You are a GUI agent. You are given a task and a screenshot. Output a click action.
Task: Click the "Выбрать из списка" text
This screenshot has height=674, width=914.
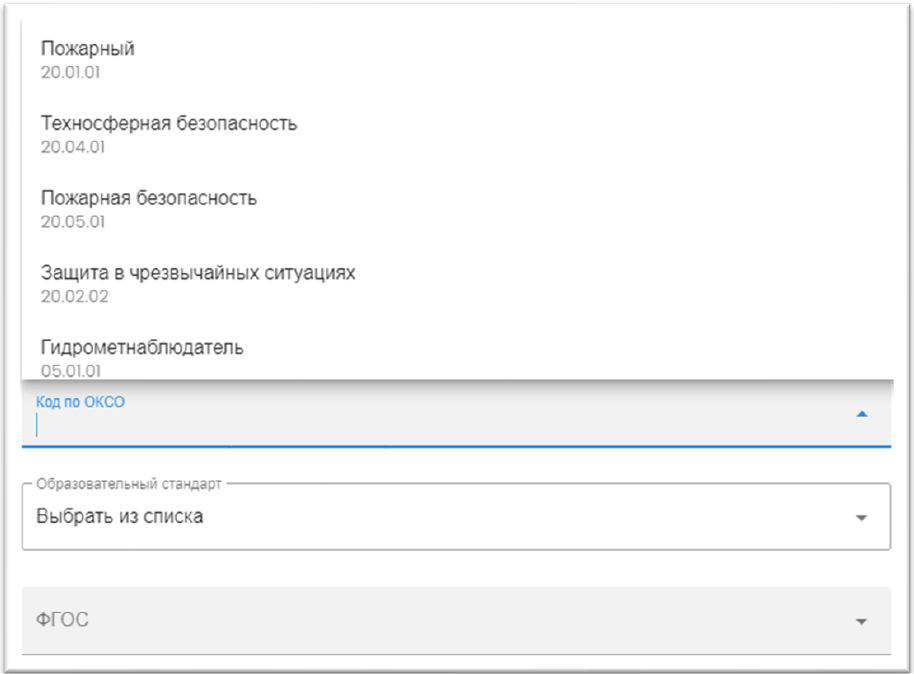click(x=120, y=517)
